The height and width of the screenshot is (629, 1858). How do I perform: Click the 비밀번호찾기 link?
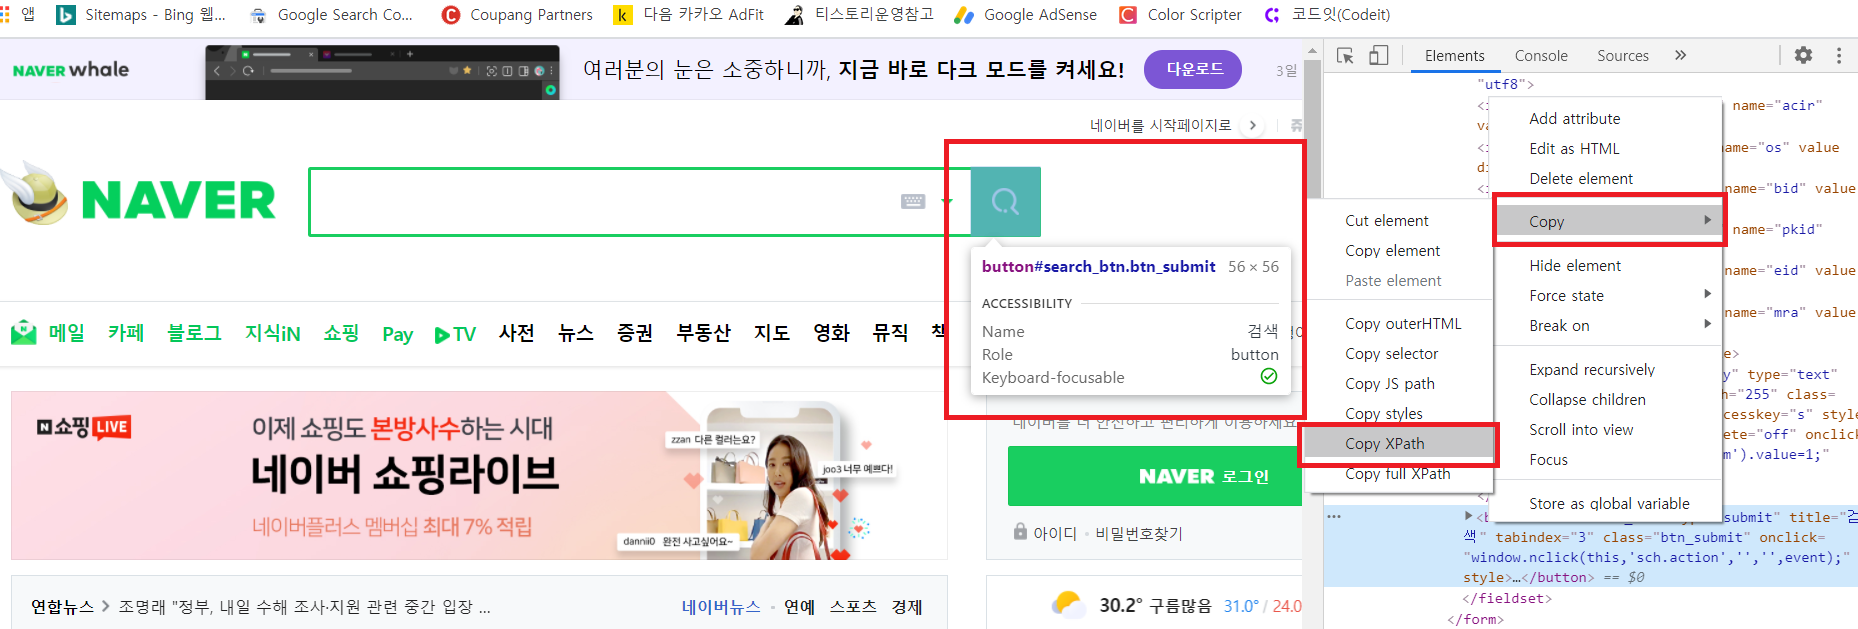tap(1139, 533)
